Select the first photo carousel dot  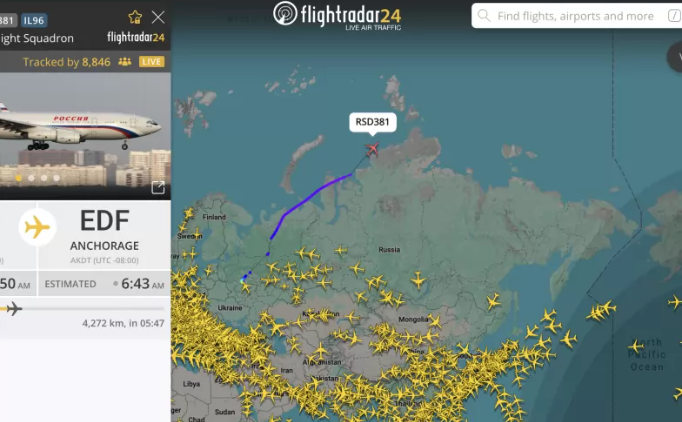(18, 178)
